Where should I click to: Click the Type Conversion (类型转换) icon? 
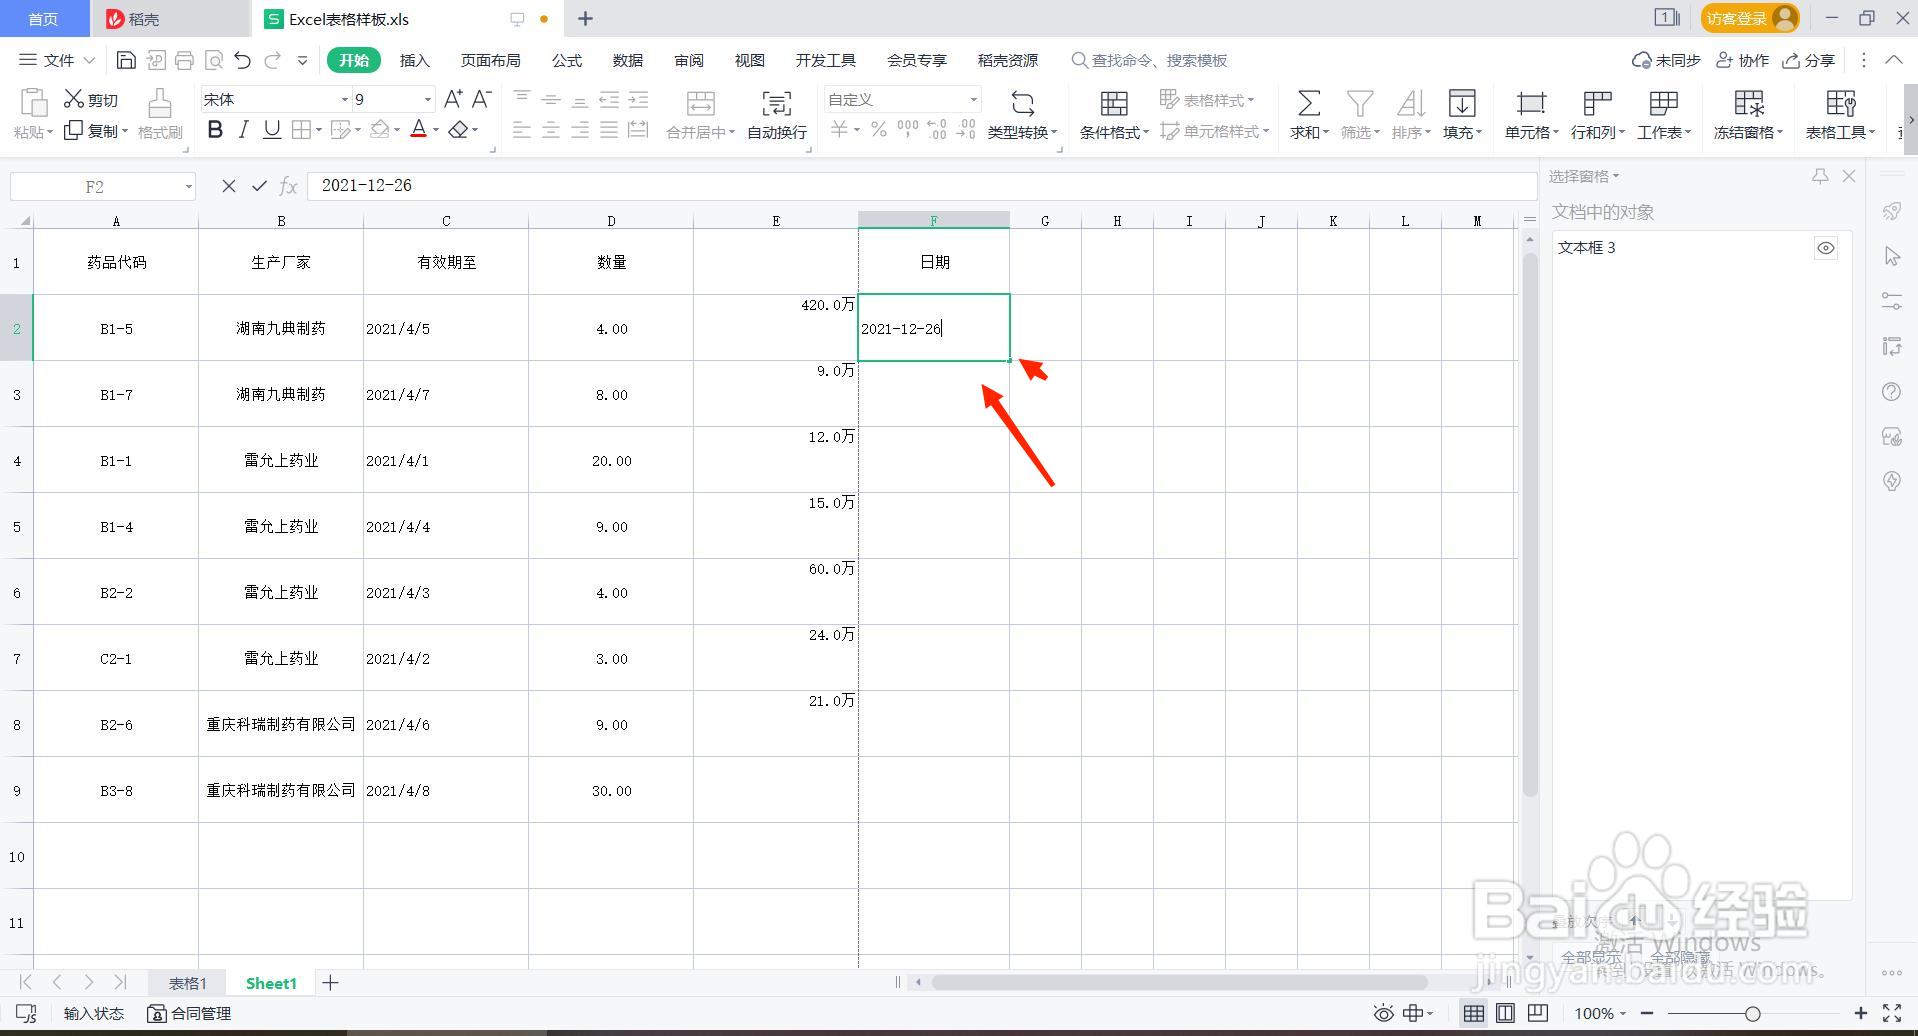click(x=1022, y=104)
